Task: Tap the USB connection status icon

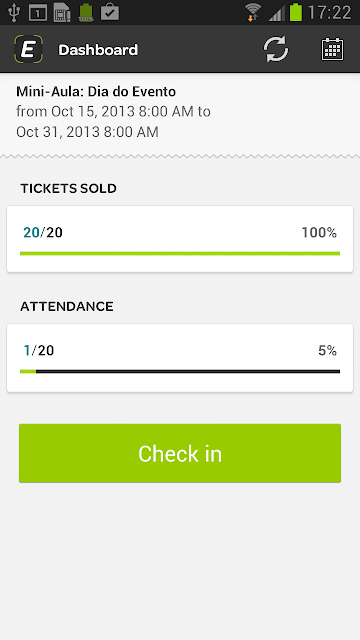Action: (13, 12)
